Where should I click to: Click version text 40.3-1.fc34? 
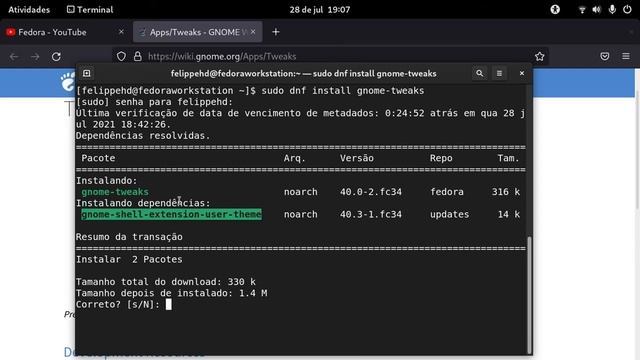[x=371, y=214]
